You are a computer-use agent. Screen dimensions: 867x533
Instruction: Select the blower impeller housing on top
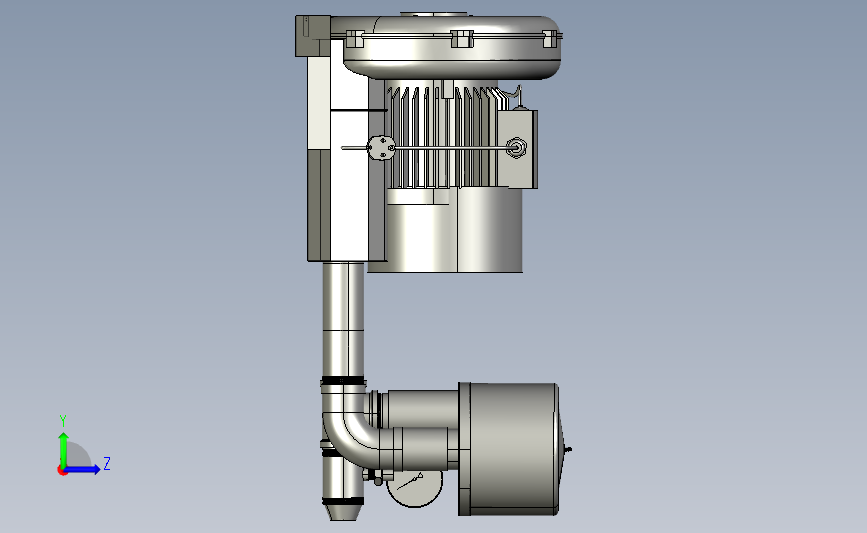tap(451, 46)
